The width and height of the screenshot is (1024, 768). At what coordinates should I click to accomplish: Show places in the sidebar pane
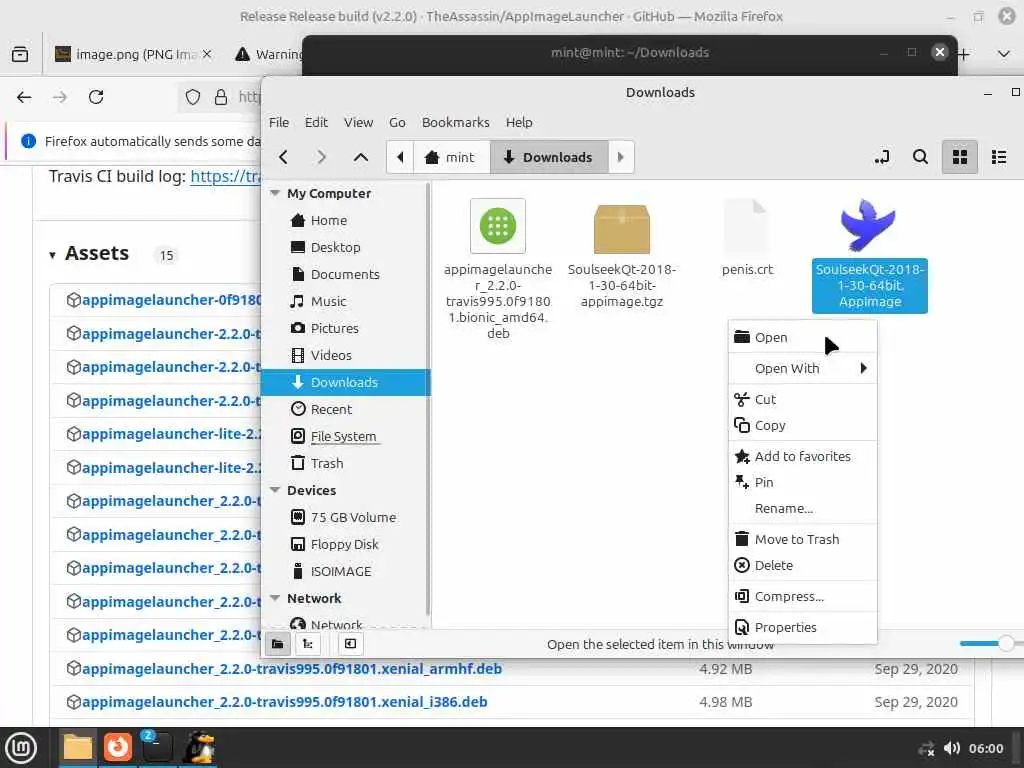pyautogui.click(x=278, y=644)
